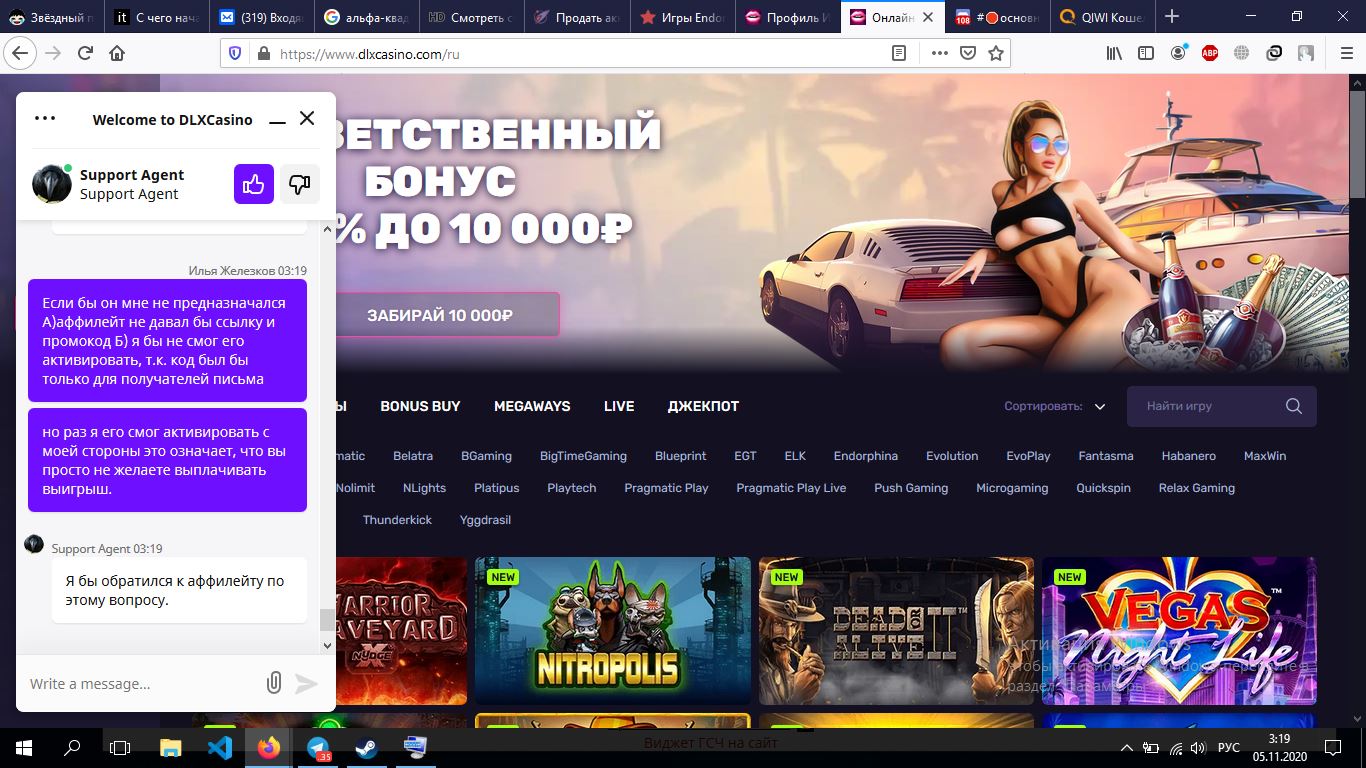The image size is (1366, 768).
Task: Filter games by Thunderkick provider
Action: click(x=397, y=520)
